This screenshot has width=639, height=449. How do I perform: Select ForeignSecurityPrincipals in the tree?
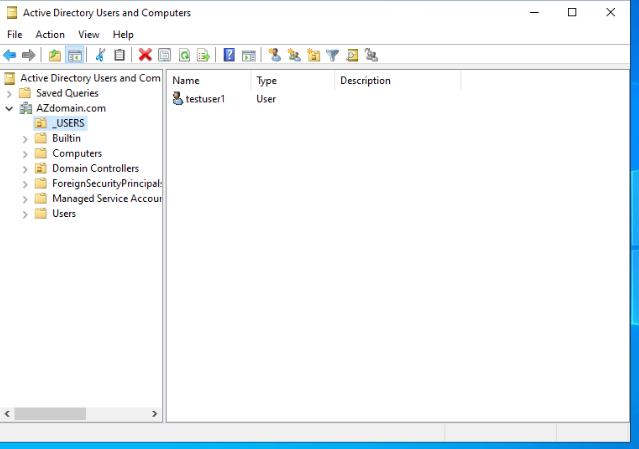[107, 183]
